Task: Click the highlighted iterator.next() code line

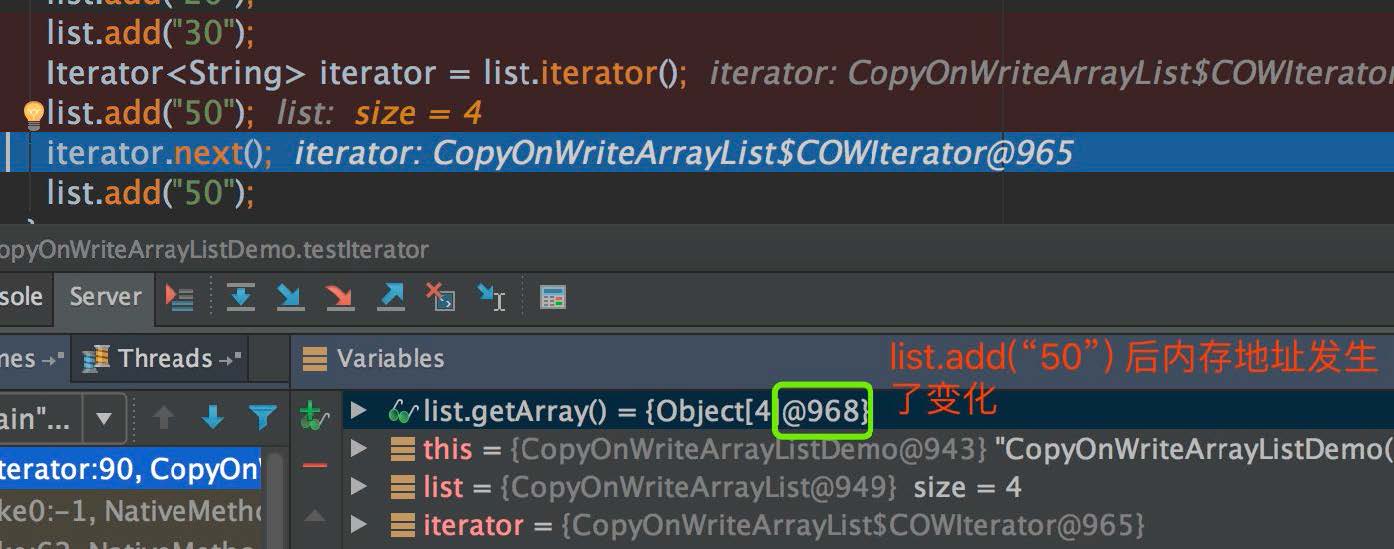Action: pyautogui.click(x=697, y=153)
